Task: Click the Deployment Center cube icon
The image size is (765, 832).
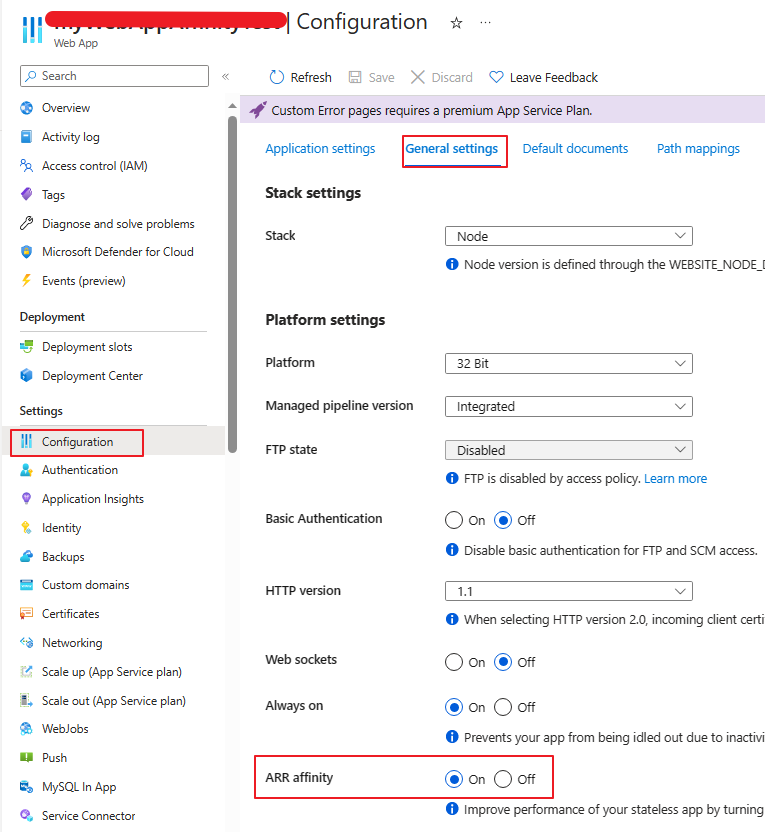Action: 27,376
